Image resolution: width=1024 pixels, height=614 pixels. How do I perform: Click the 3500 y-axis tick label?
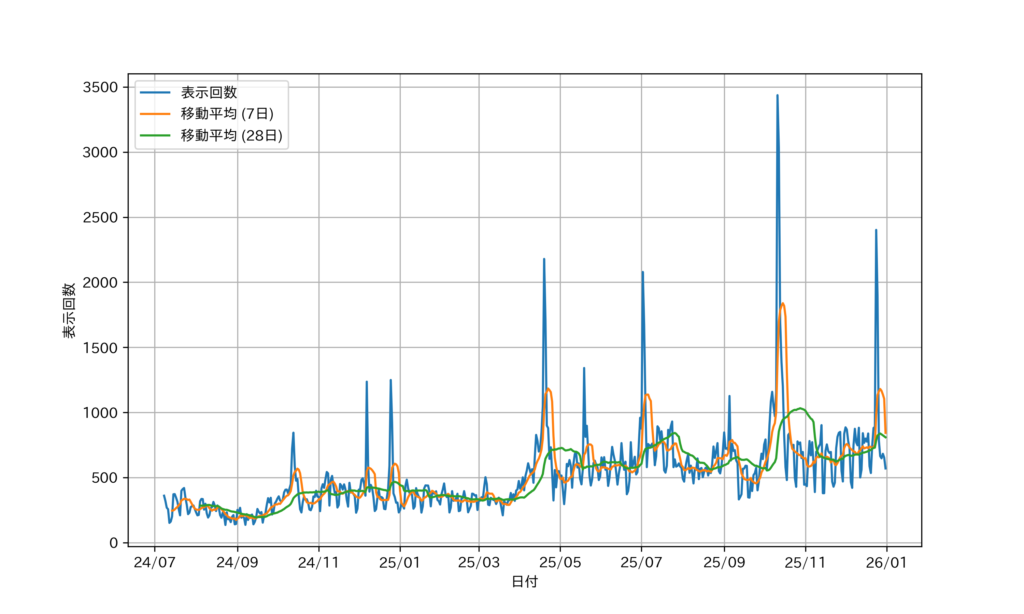(x=102, y=87)
